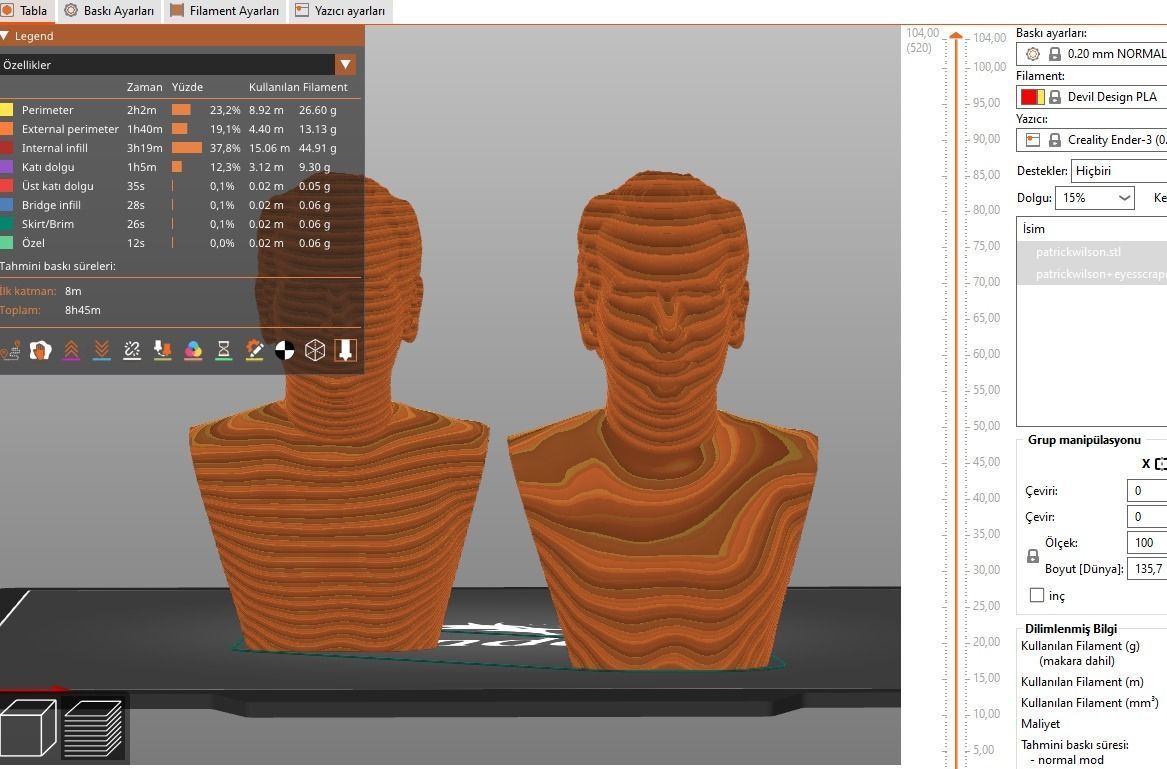The width and height of the screenshot is (1167, 769).
Task: Toggle tool marker nozzle icon
Action: click(x=345, y=350)
